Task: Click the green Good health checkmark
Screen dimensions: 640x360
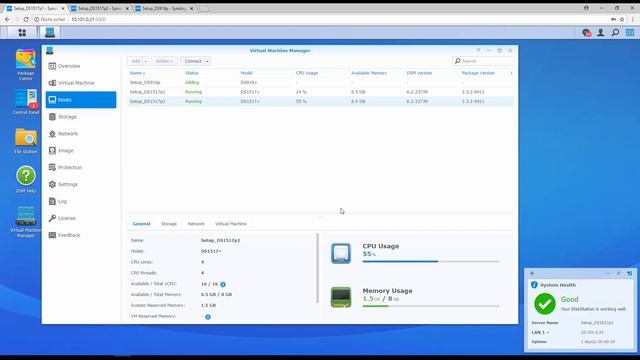Action: (544, 304)
